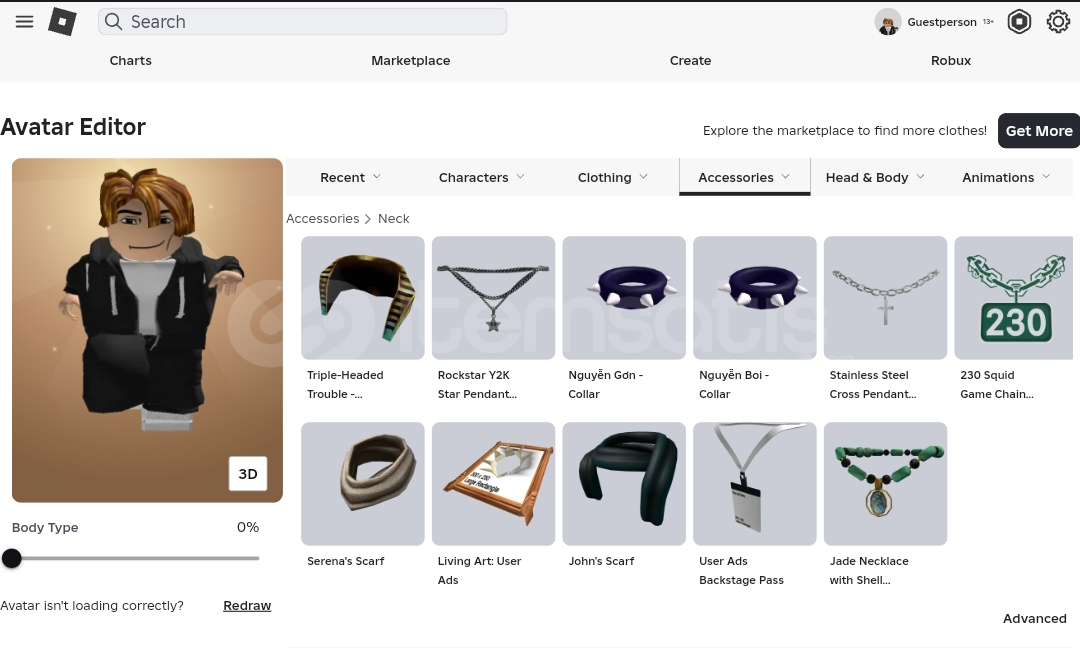Screen dimensions: 1080x648
Task: Select the Rockstar Y2K Star Pendant thumbnail
Action: (x=493, y=297)
